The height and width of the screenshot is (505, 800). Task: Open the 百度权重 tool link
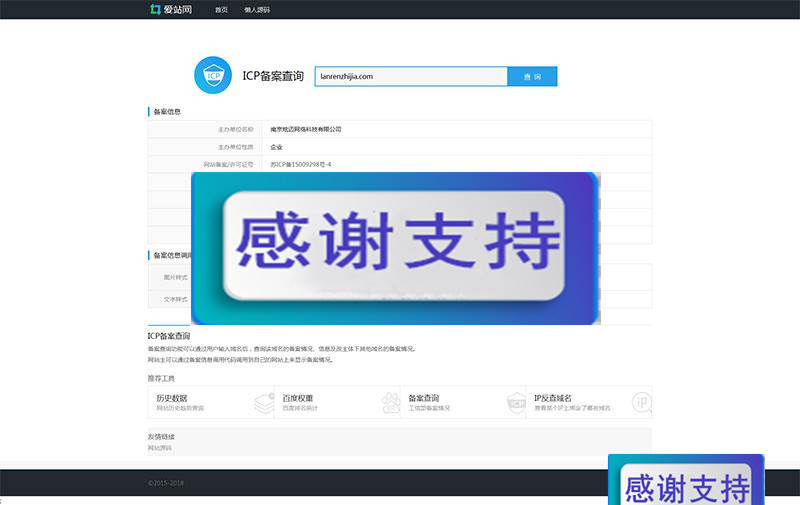point(298,398)
